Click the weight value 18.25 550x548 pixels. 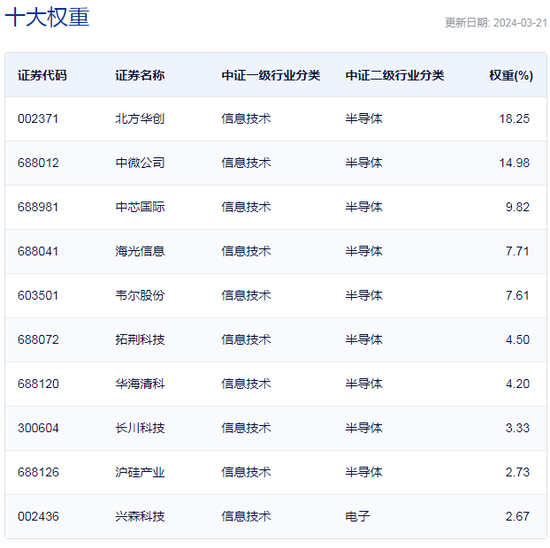click(514, 119)
